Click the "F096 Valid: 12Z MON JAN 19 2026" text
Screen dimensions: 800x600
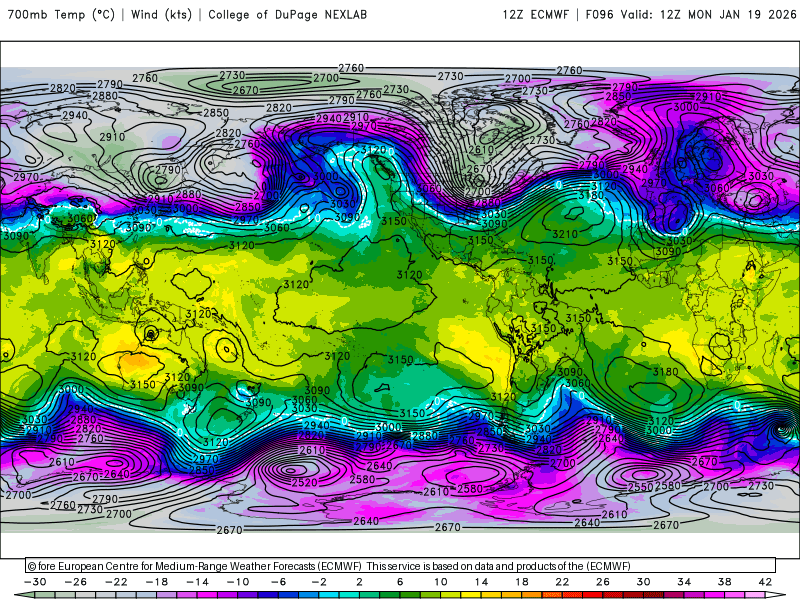click(x=691, y=14)
